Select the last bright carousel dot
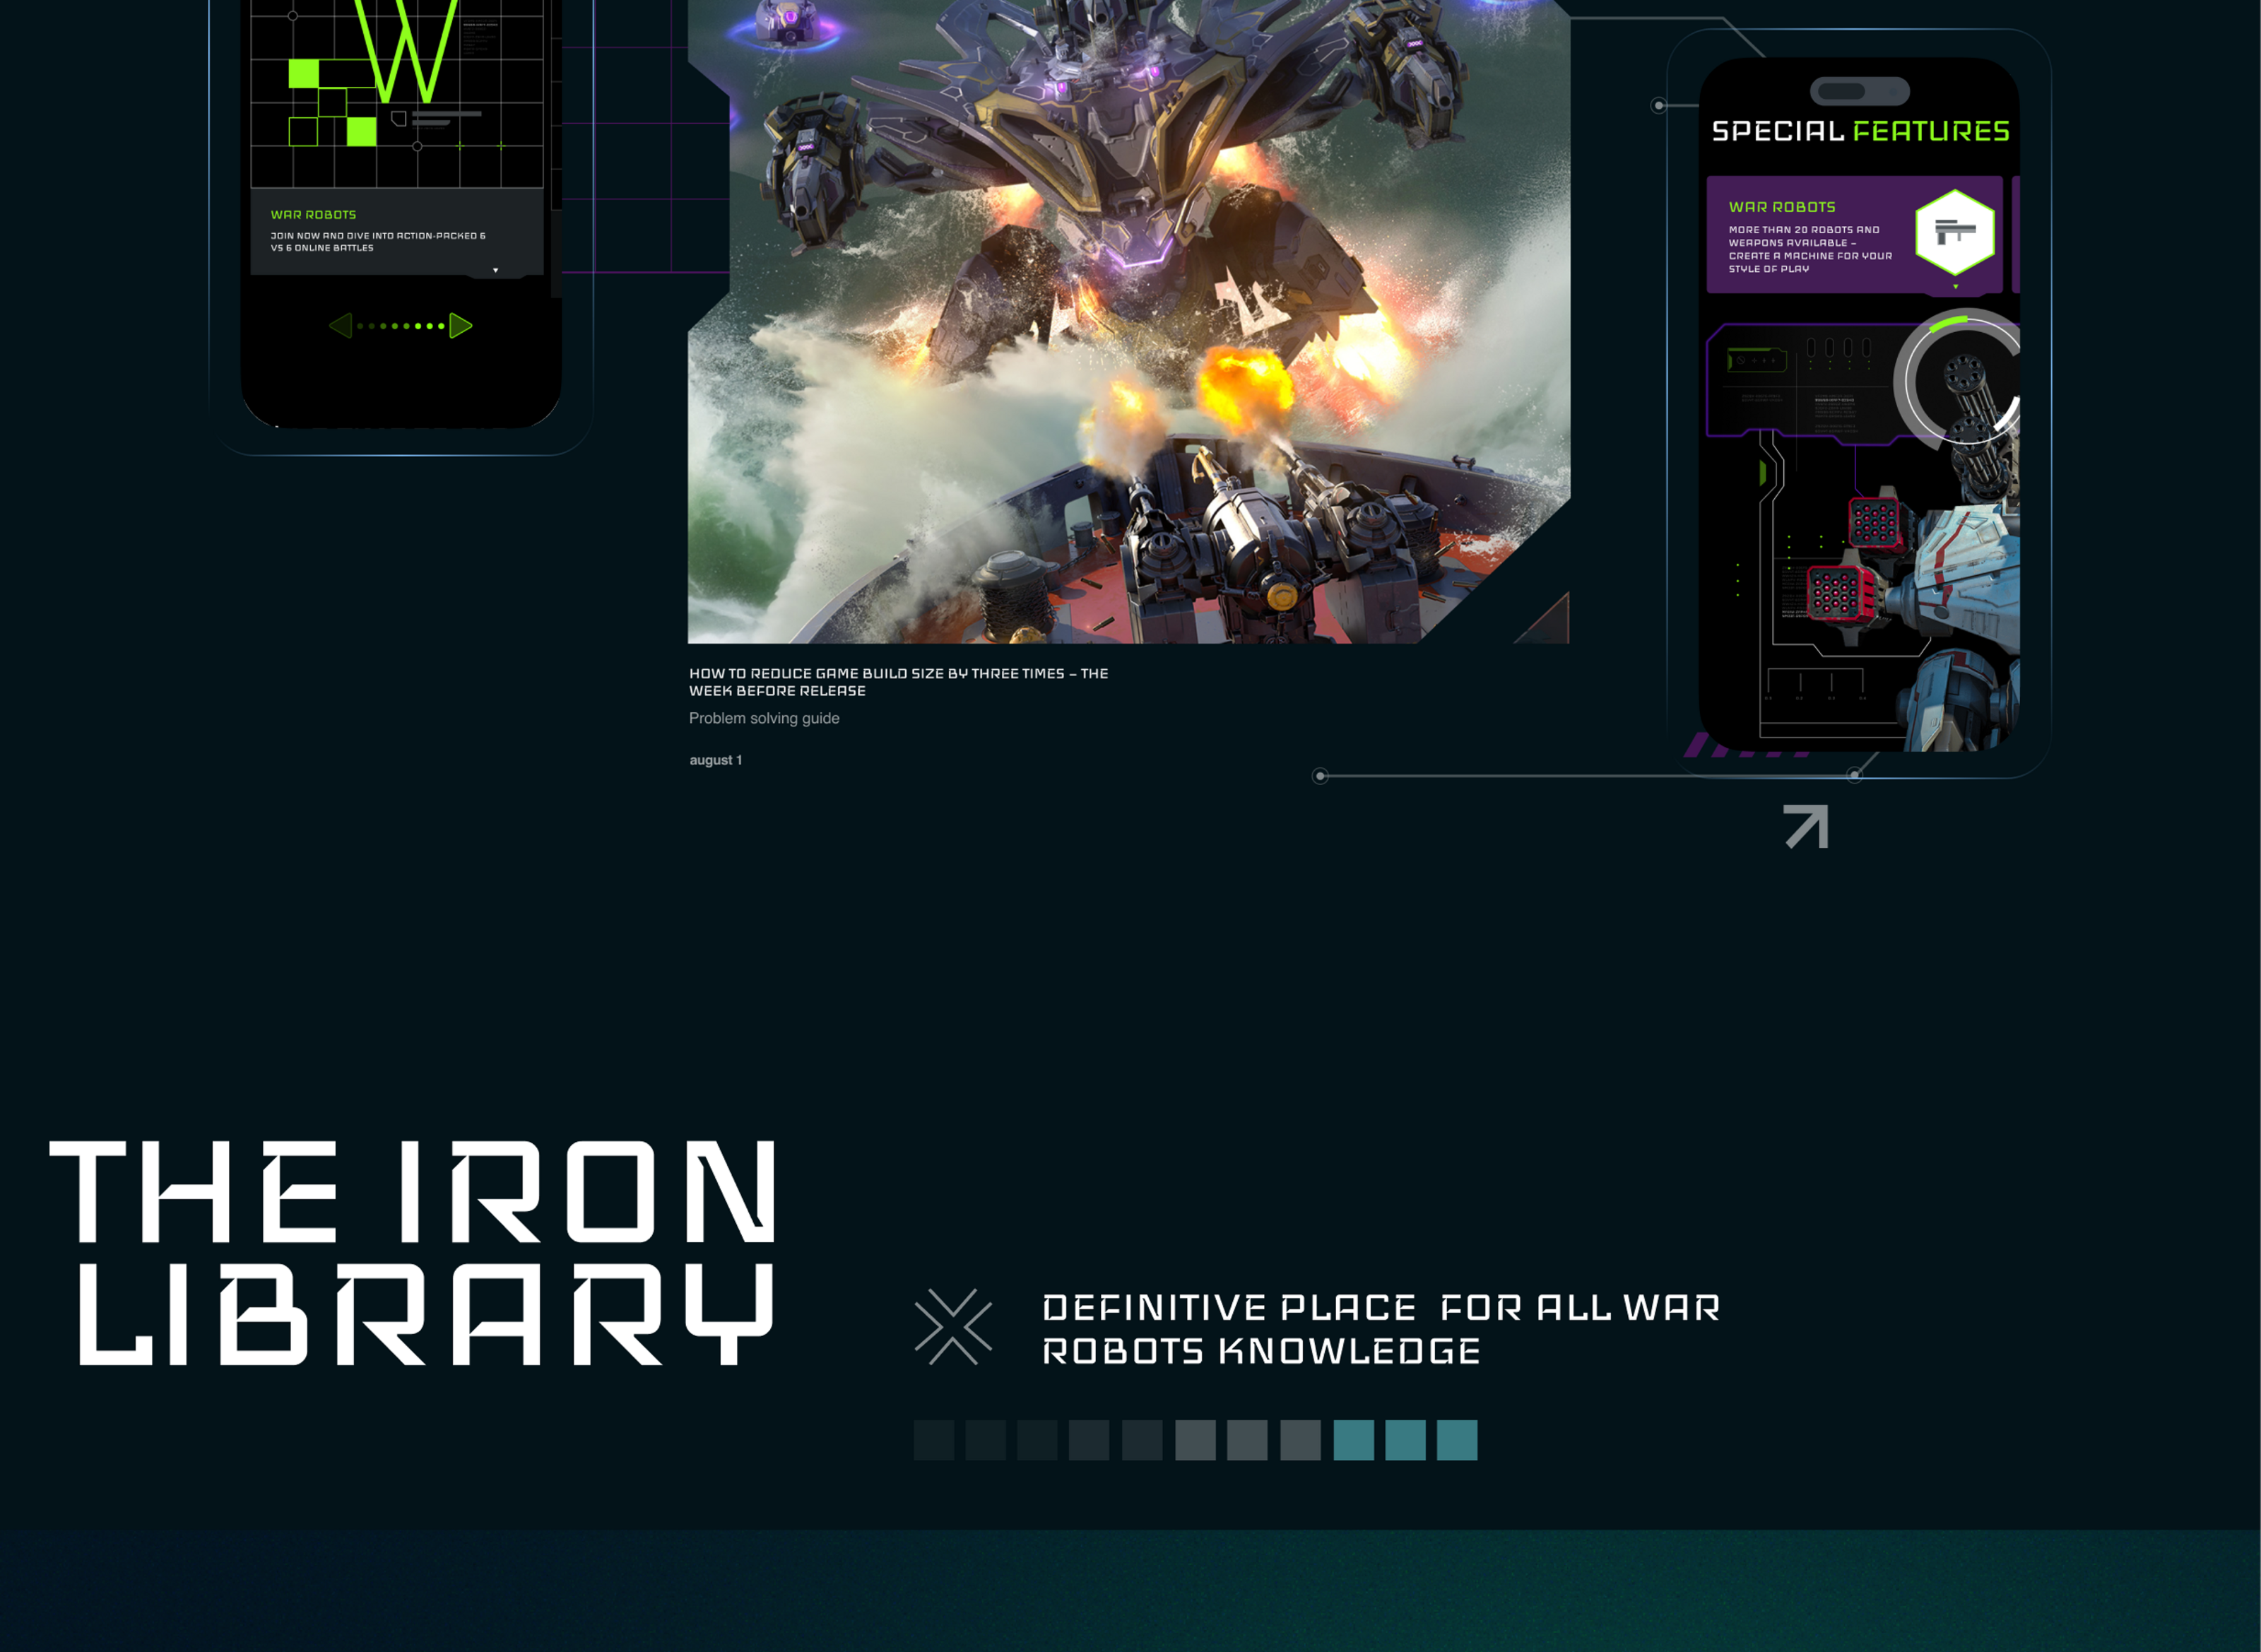Viewport: 2261px width, 1652px height. coord(441,326)
